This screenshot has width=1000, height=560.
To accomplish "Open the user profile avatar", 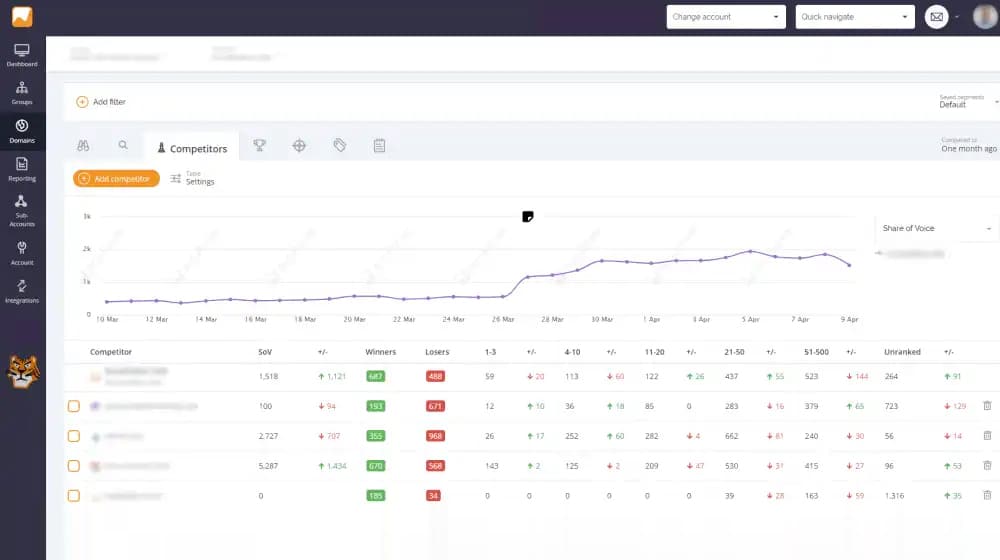I will tap(985, 17).
